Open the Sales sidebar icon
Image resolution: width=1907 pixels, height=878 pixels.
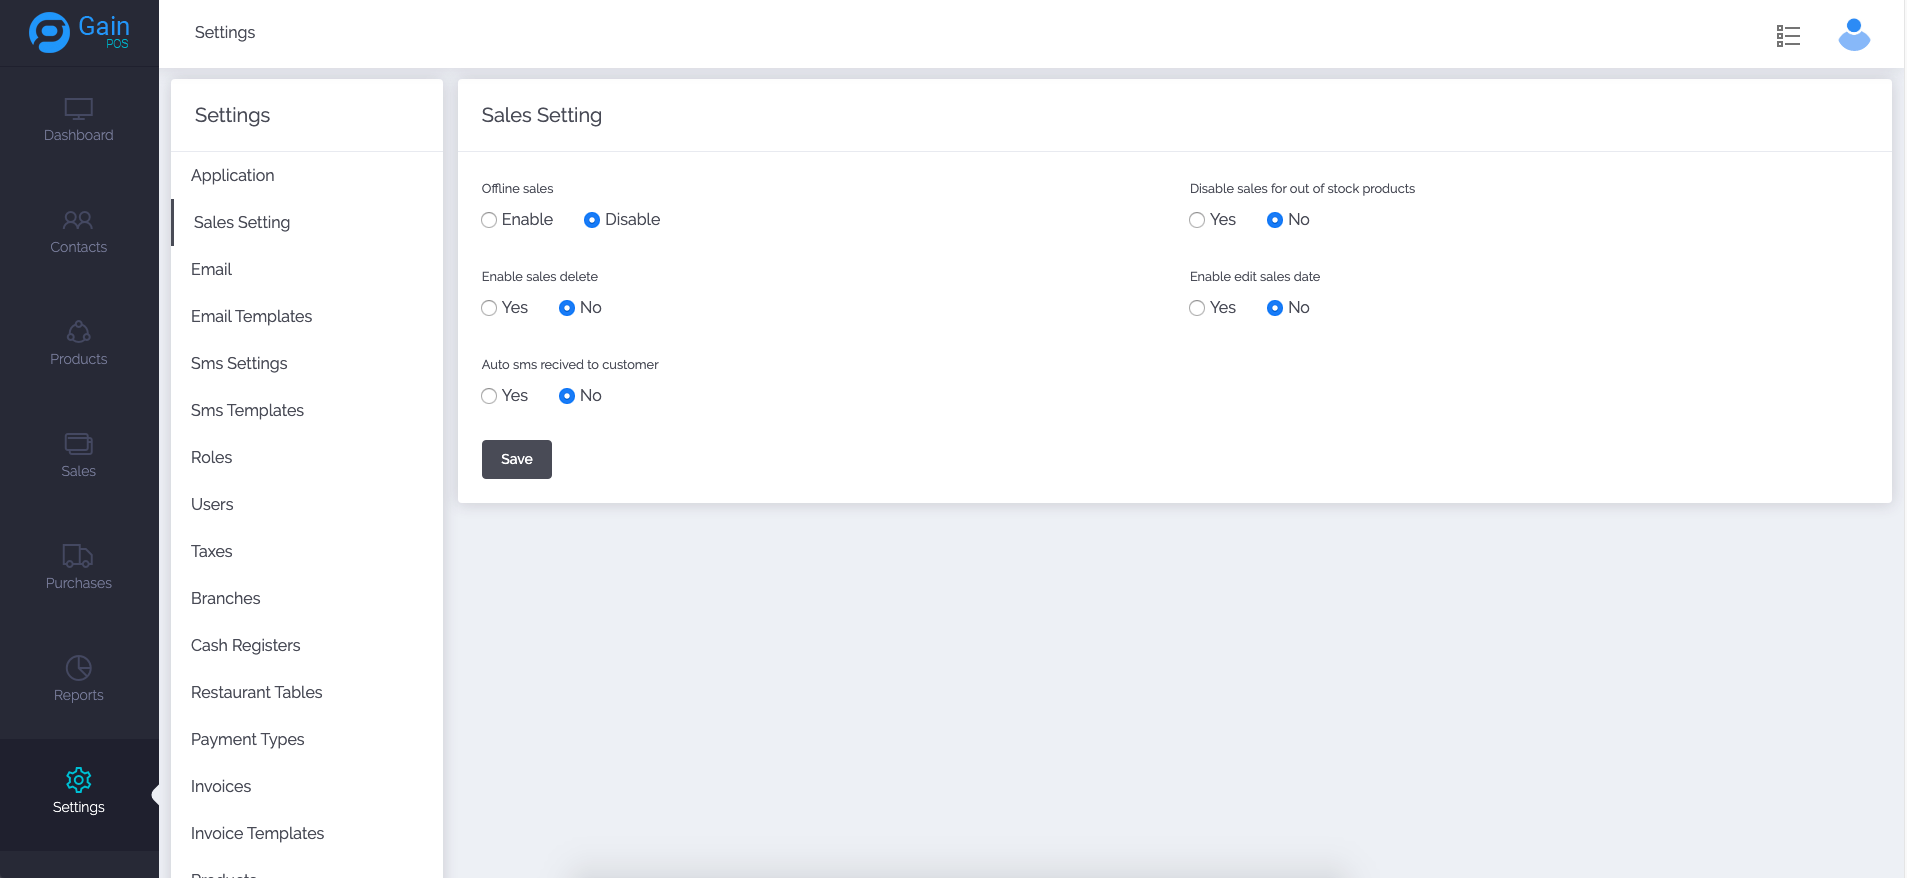point(78,444)
